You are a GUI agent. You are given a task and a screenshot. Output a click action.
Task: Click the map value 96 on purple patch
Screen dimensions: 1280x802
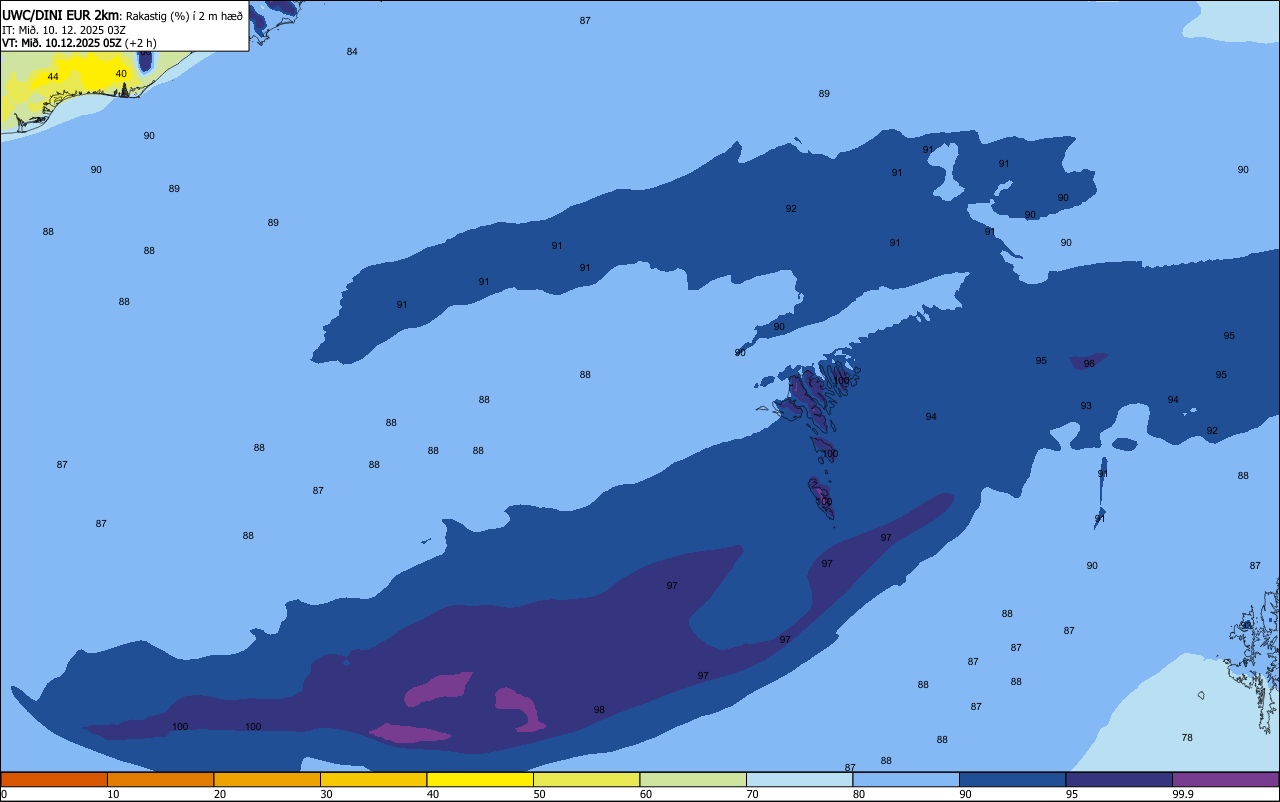[1089, 364]
